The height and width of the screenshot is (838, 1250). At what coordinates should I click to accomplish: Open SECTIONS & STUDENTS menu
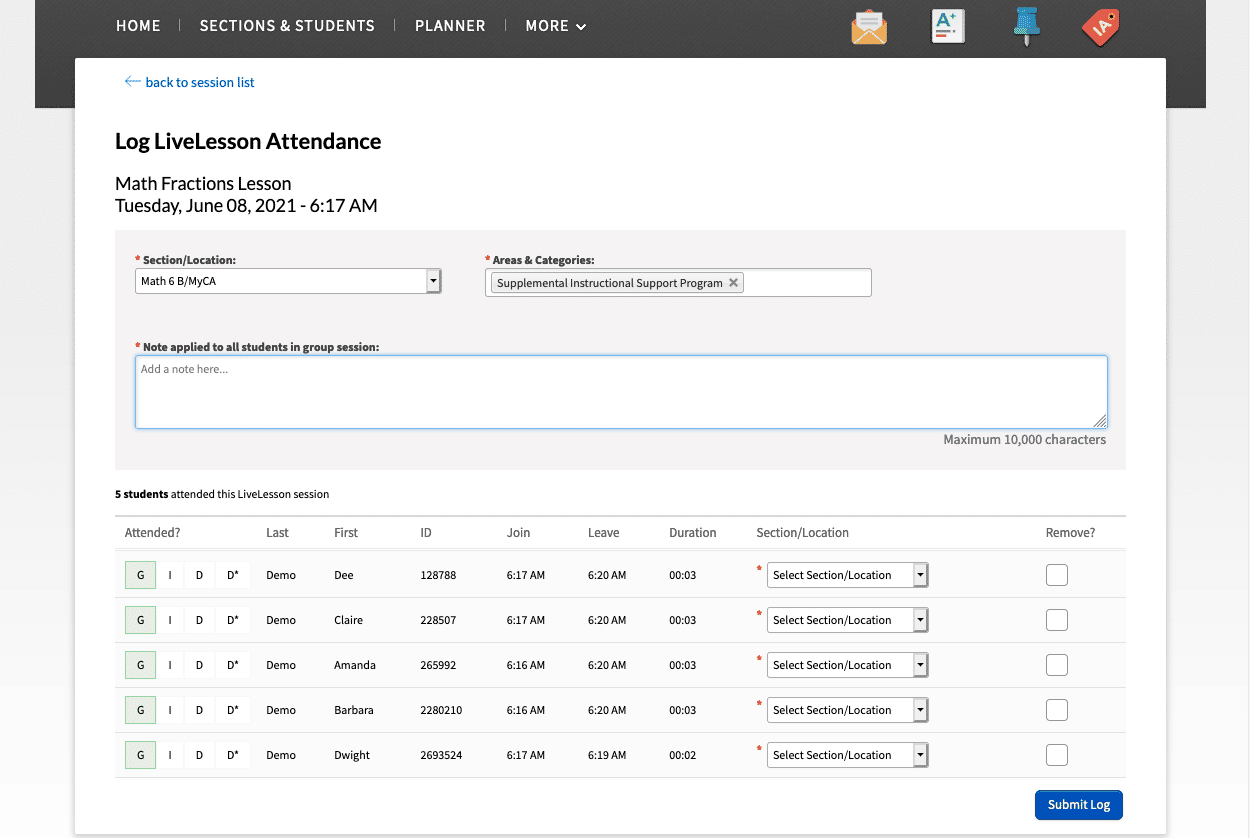point(287,26)
